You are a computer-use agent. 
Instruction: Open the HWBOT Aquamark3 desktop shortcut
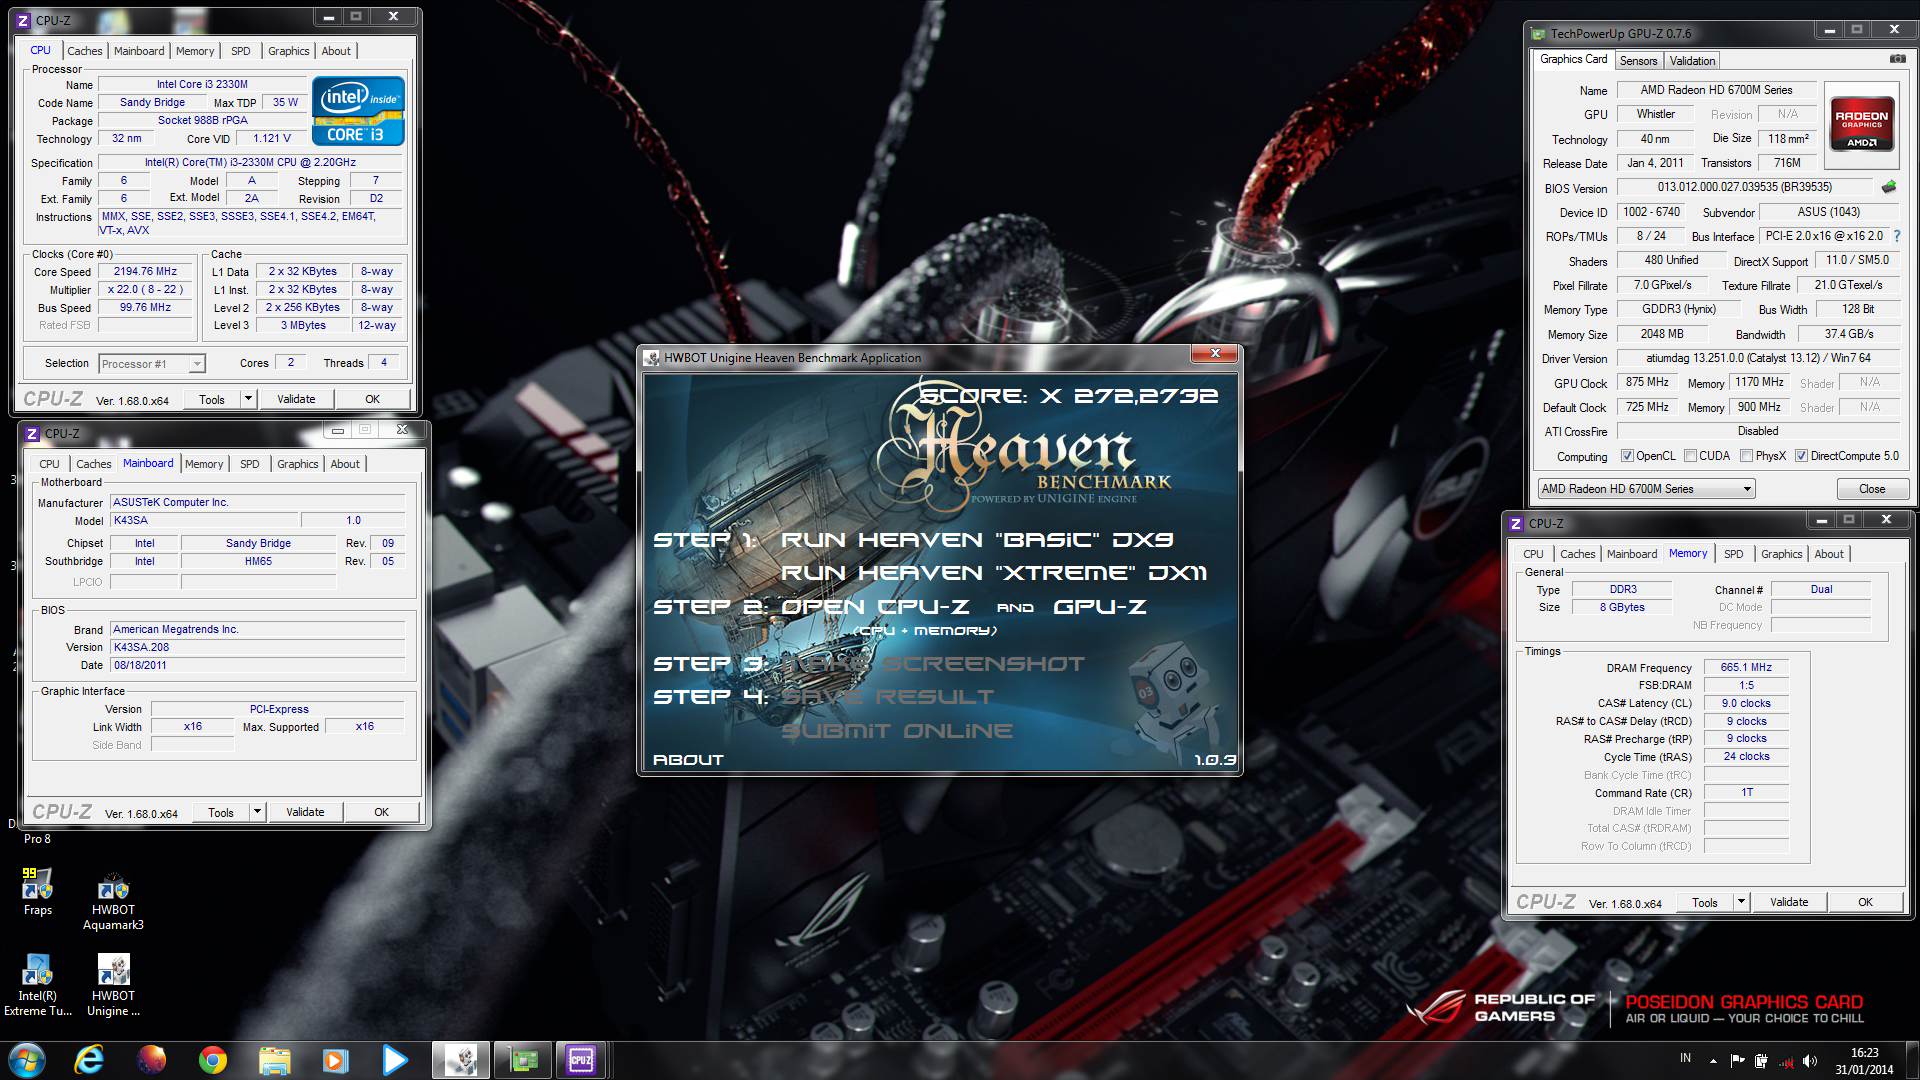[113, 902]
